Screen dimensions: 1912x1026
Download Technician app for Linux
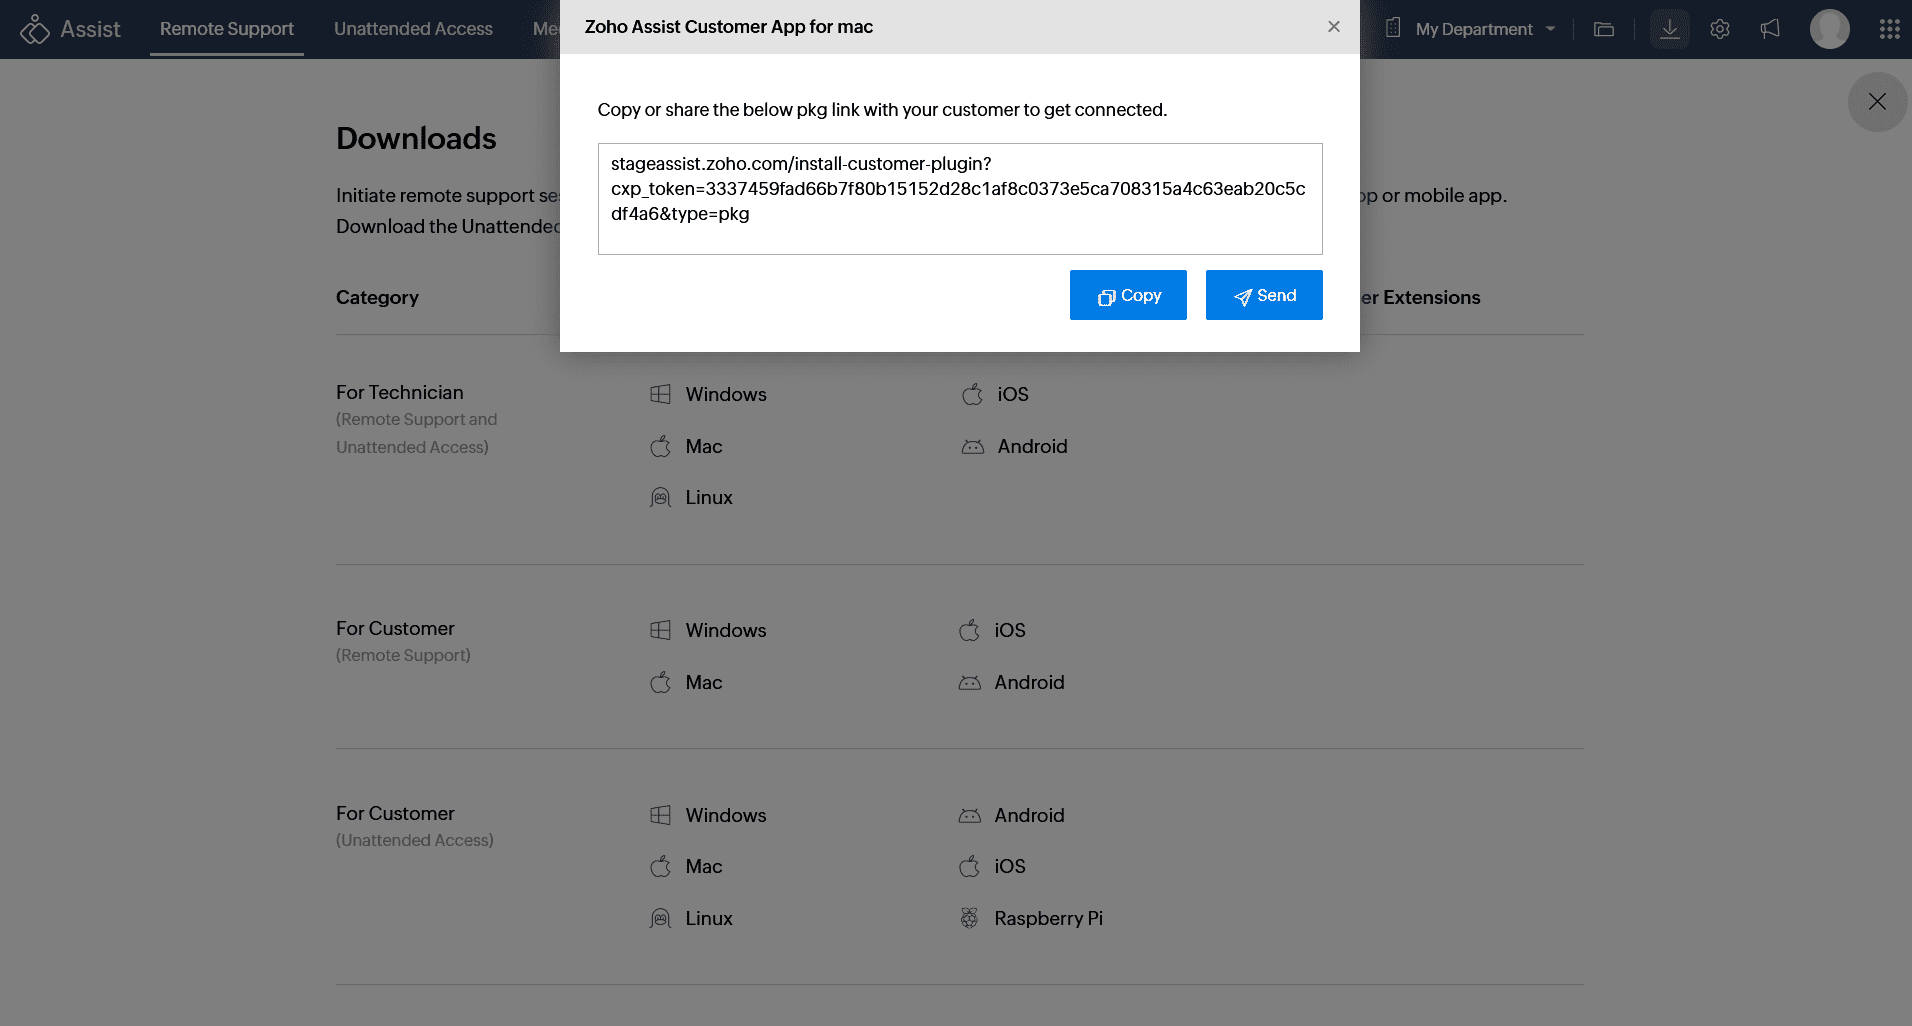click(708, 498)
